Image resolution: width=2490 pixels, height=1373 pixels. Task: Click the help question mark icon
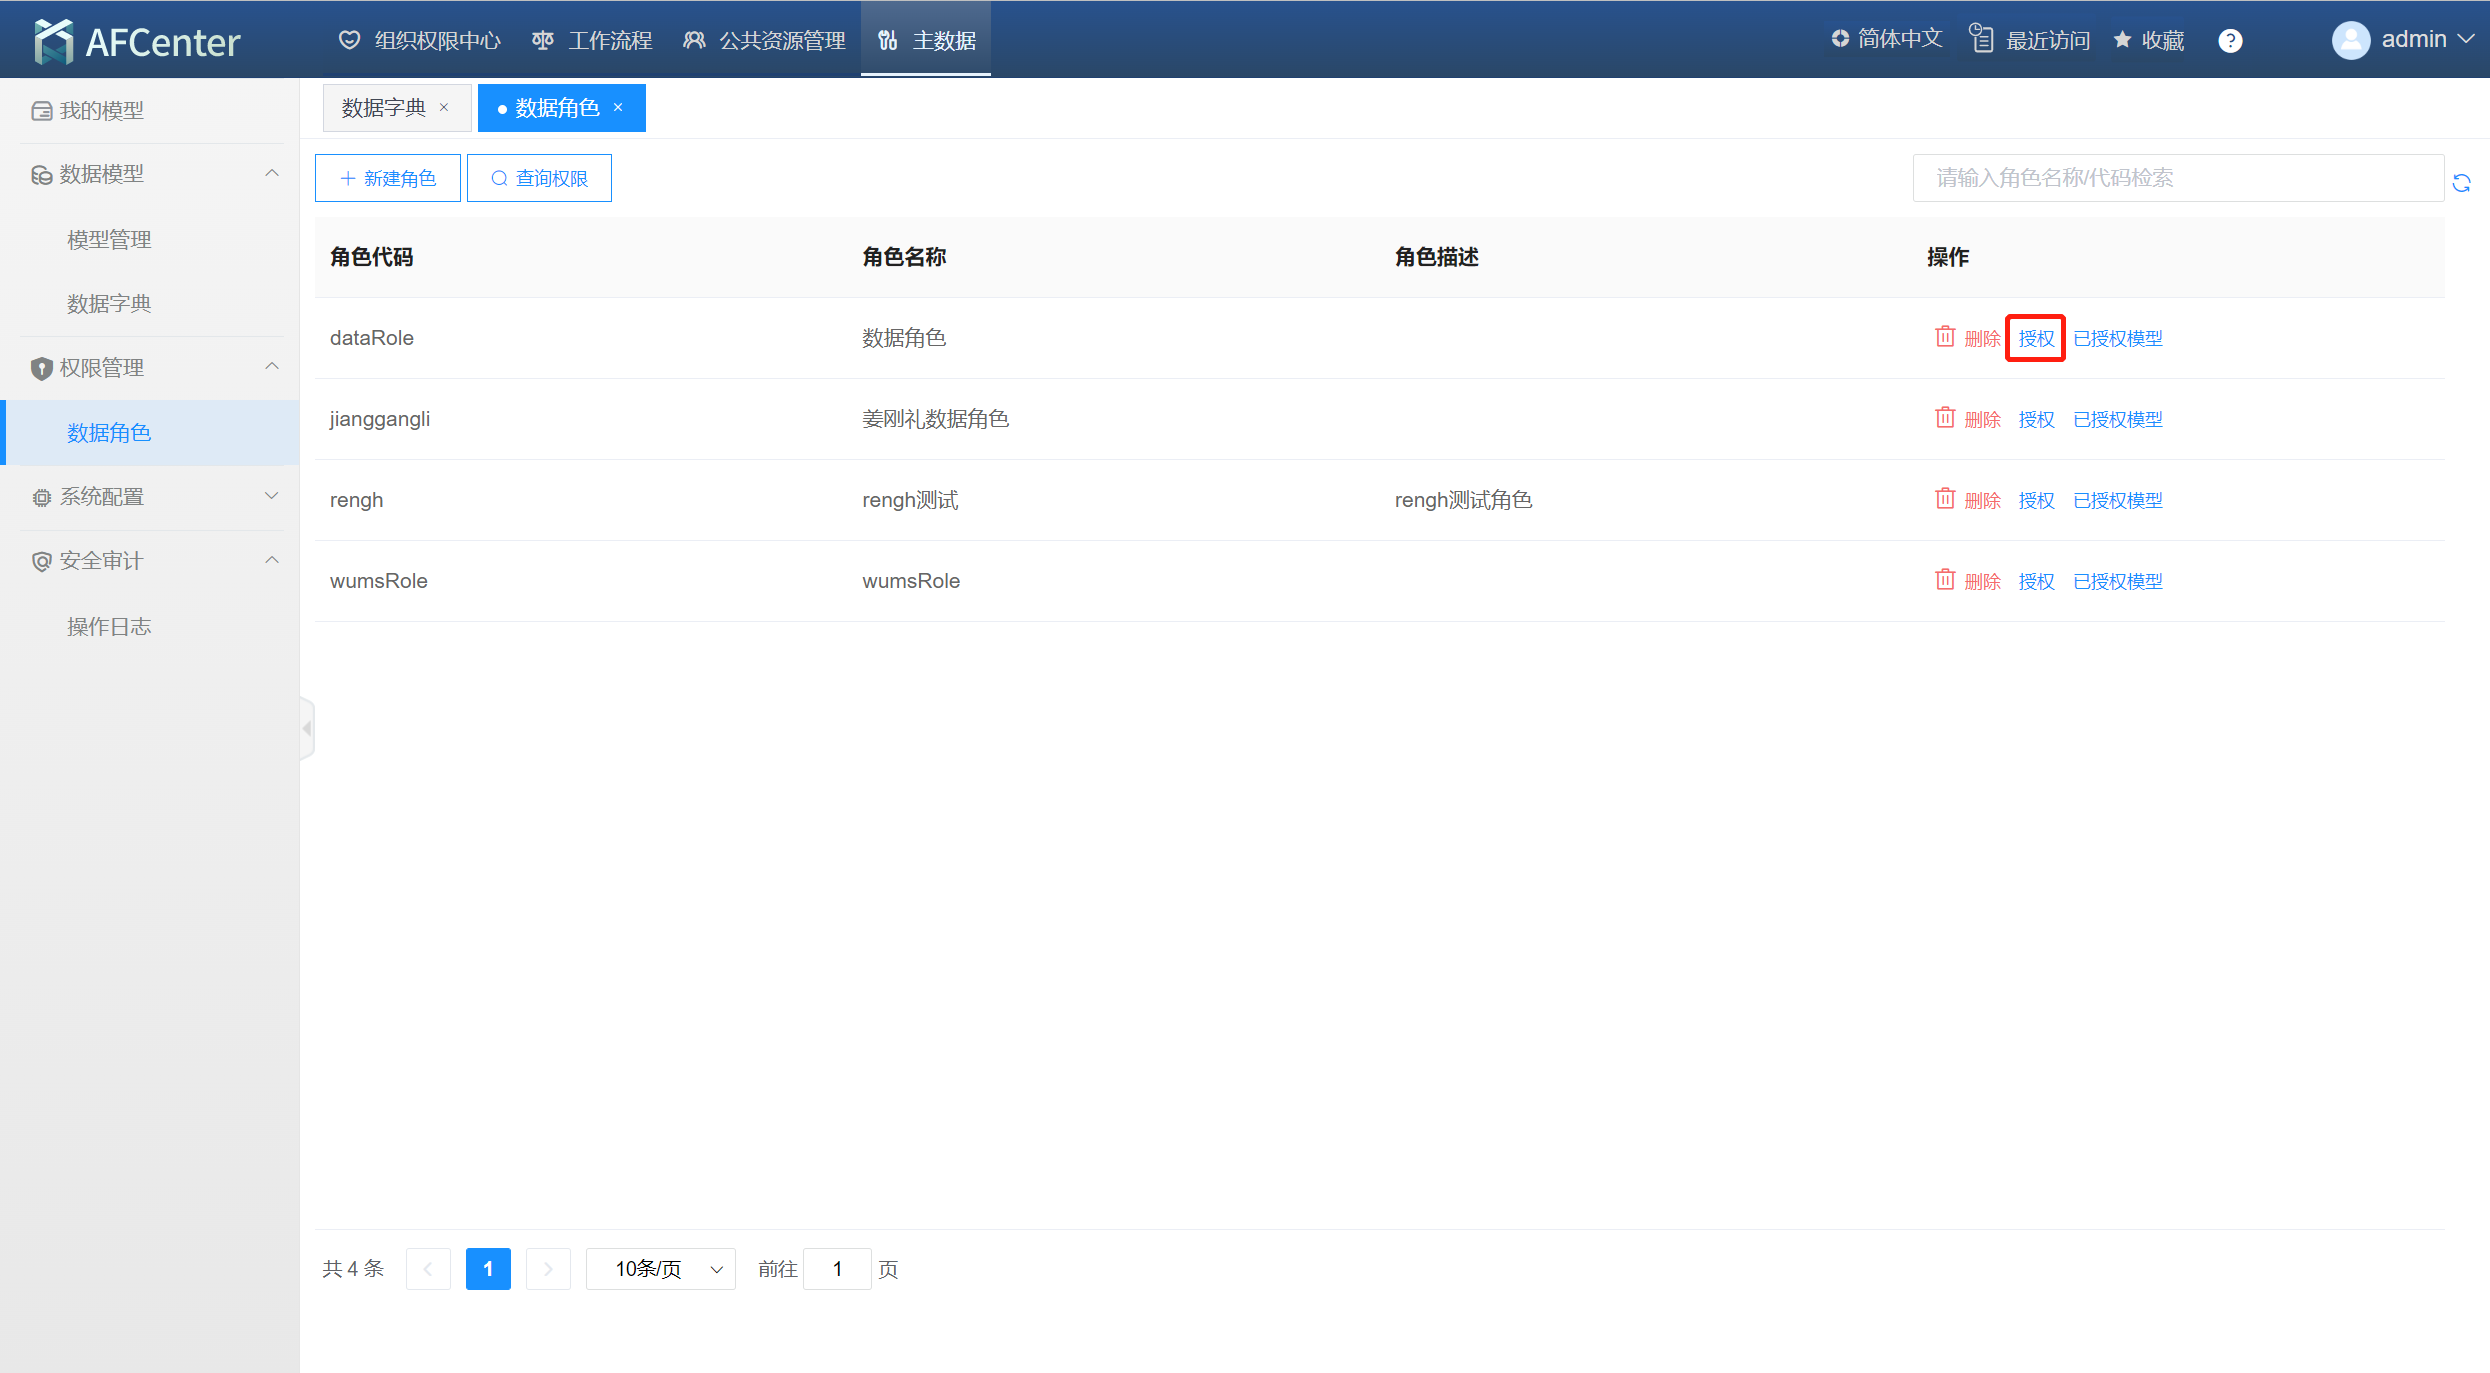pos(2230,41)
